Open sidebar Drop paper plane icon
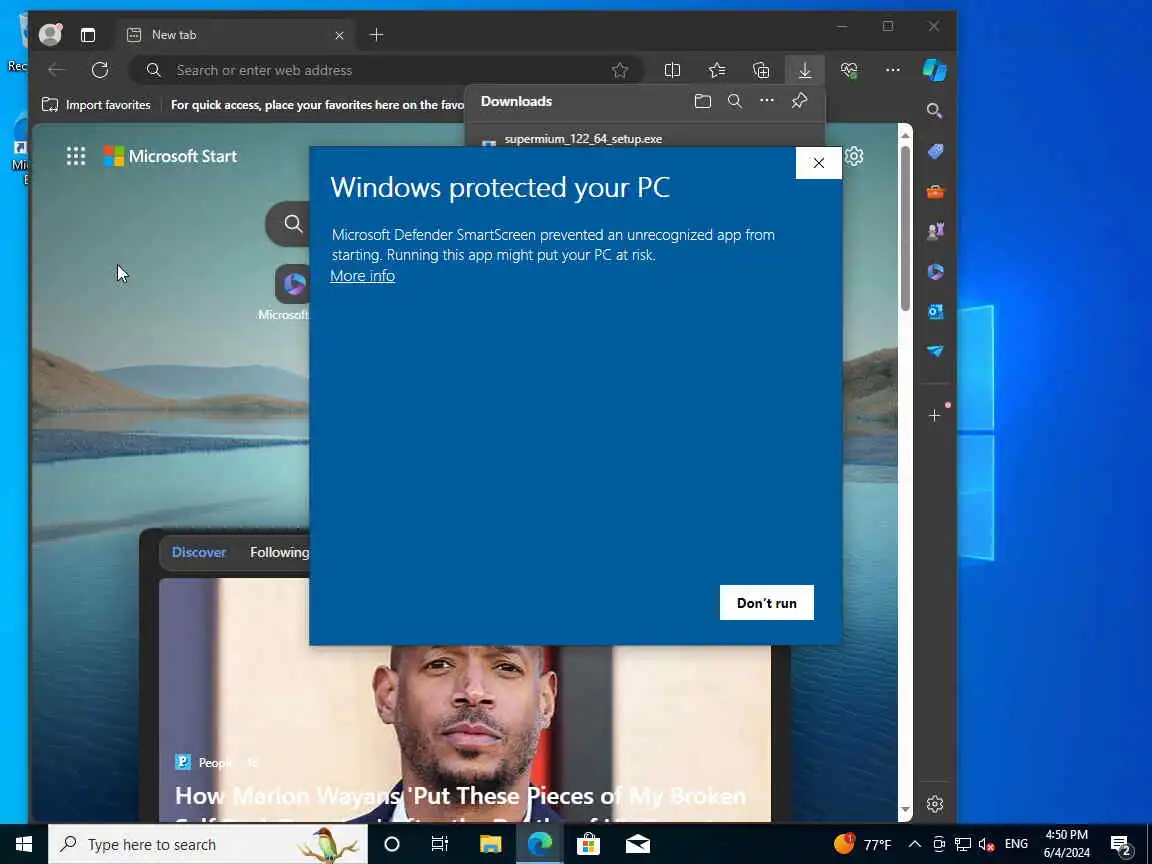The width and height of the screenshot is (1152, 864). (935, 351)
